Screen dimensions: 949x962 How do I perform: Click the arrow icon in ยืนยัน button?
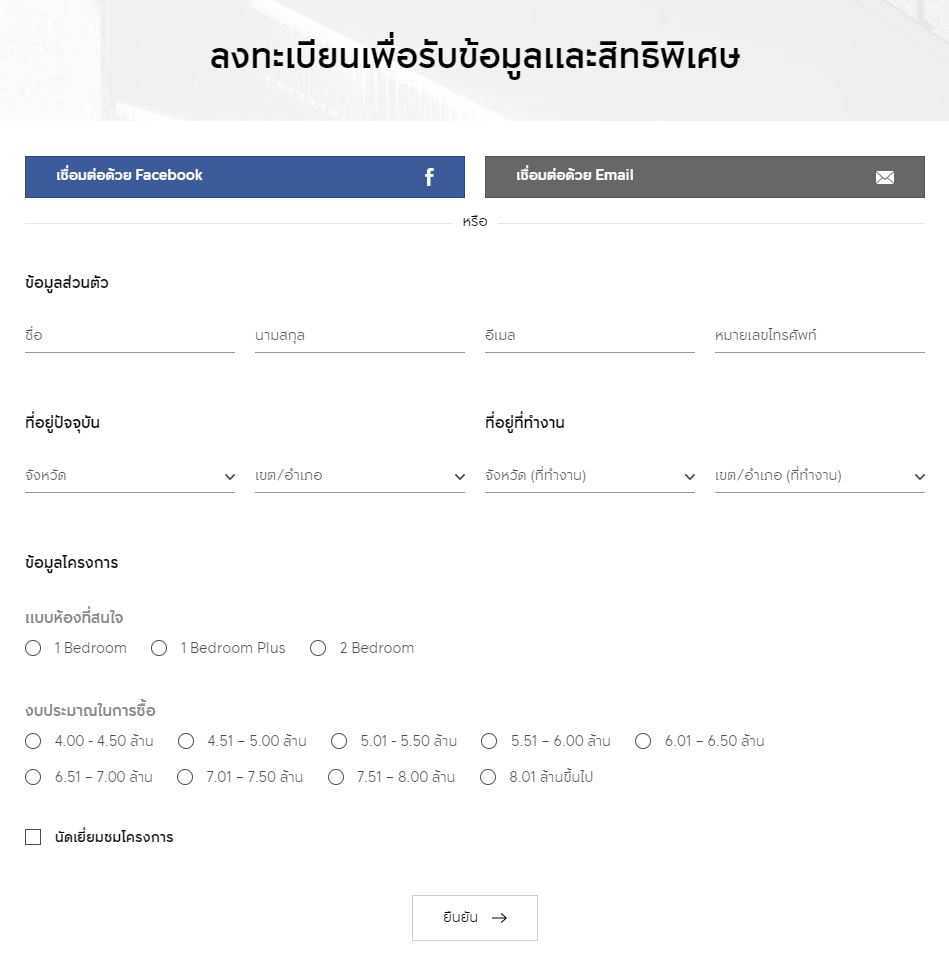coord(500,918)
